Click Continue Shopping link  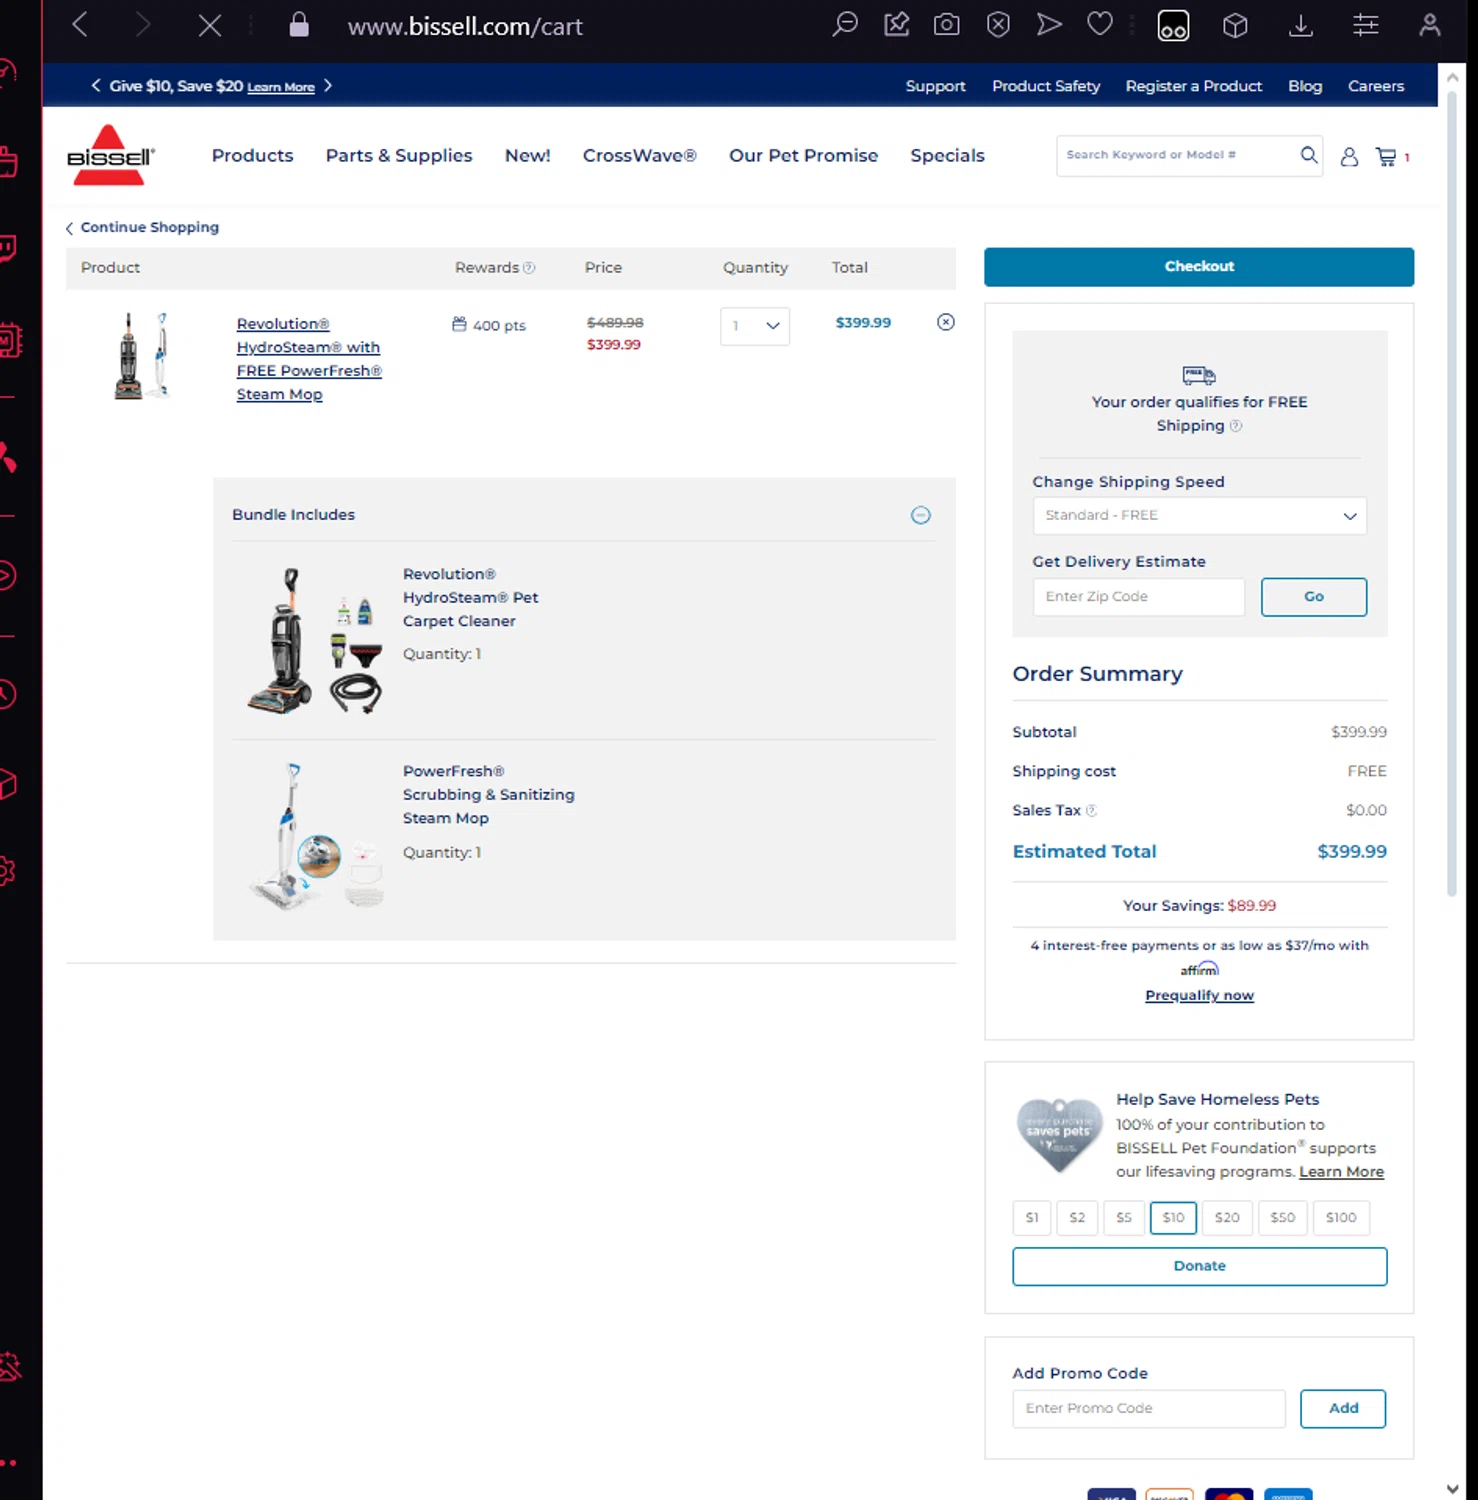(x=142, y=227)
